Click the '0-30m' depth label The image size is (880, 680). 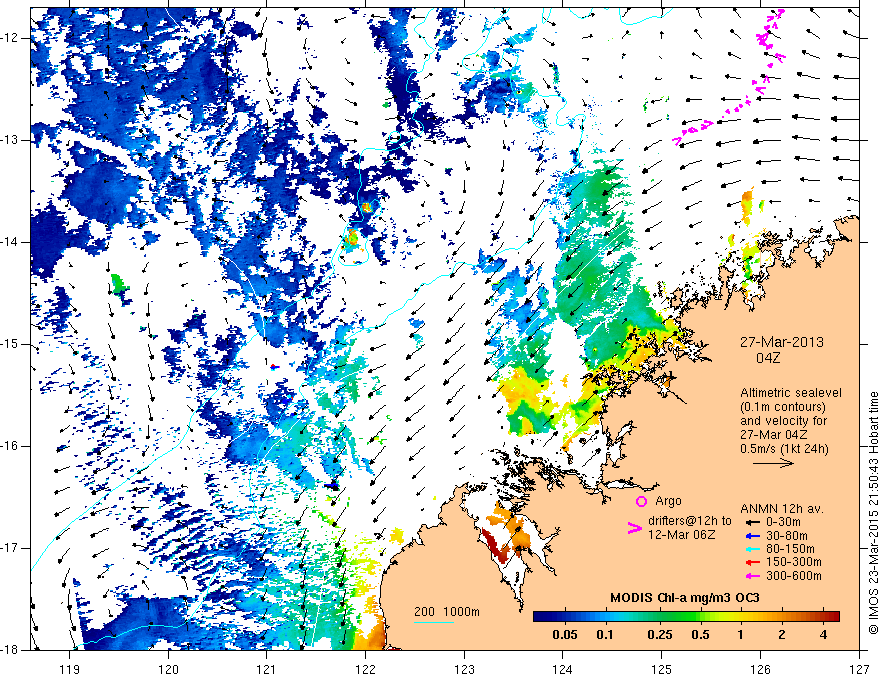(784, 522)
